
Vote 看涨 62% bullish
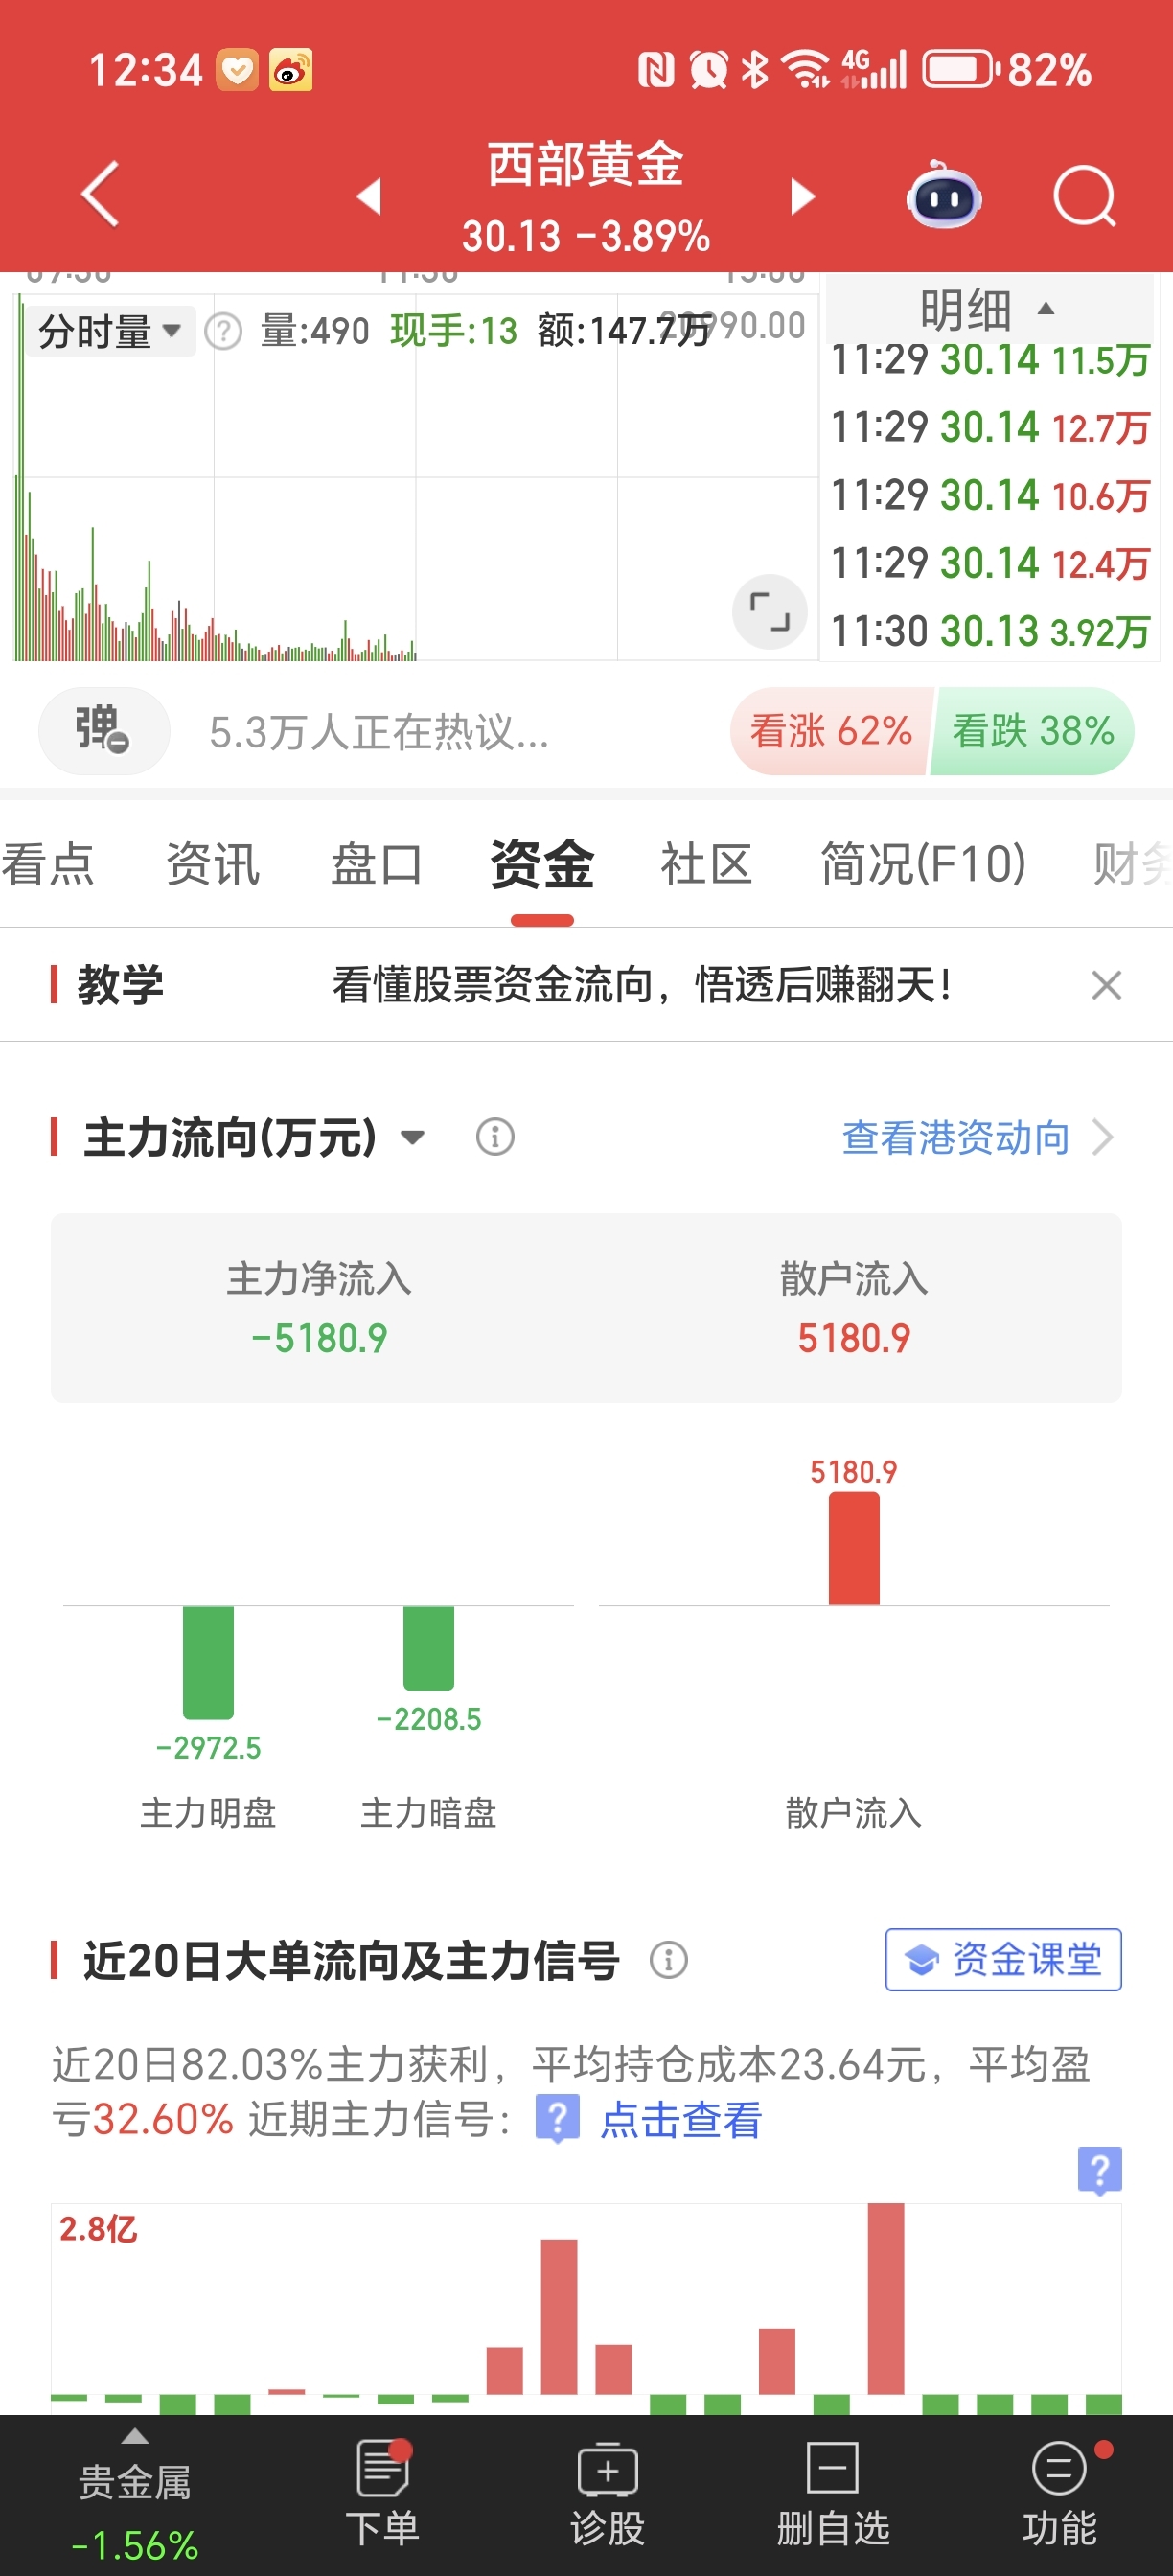[x=830, y=731]
